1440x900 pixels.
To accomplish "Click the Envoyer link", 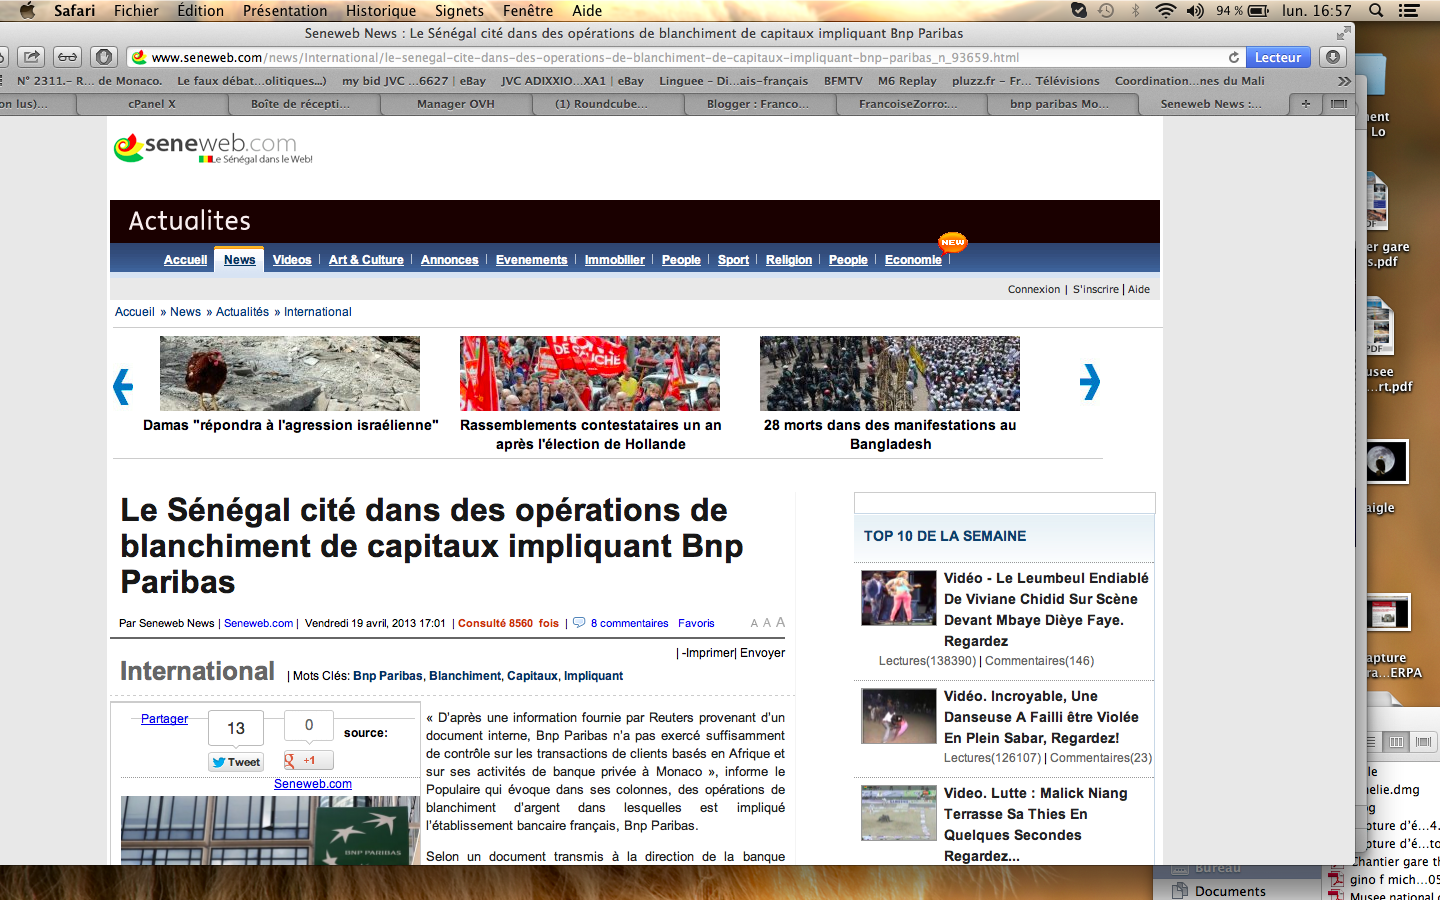I will (762, 653).
